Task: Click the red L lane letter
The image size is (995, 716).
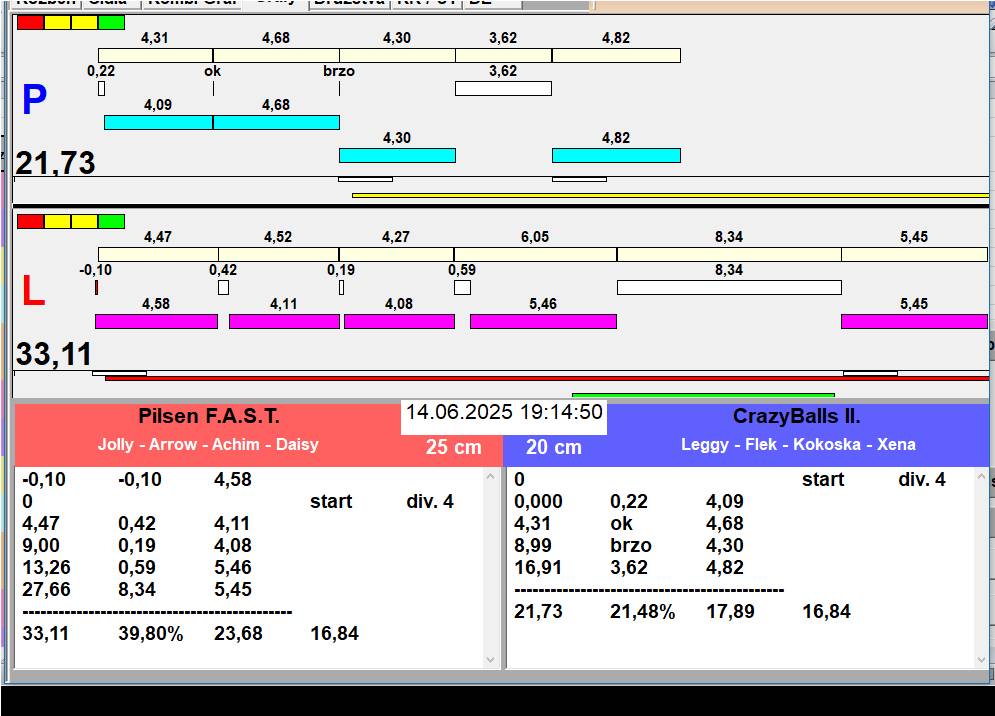Action: coord(33,291)
